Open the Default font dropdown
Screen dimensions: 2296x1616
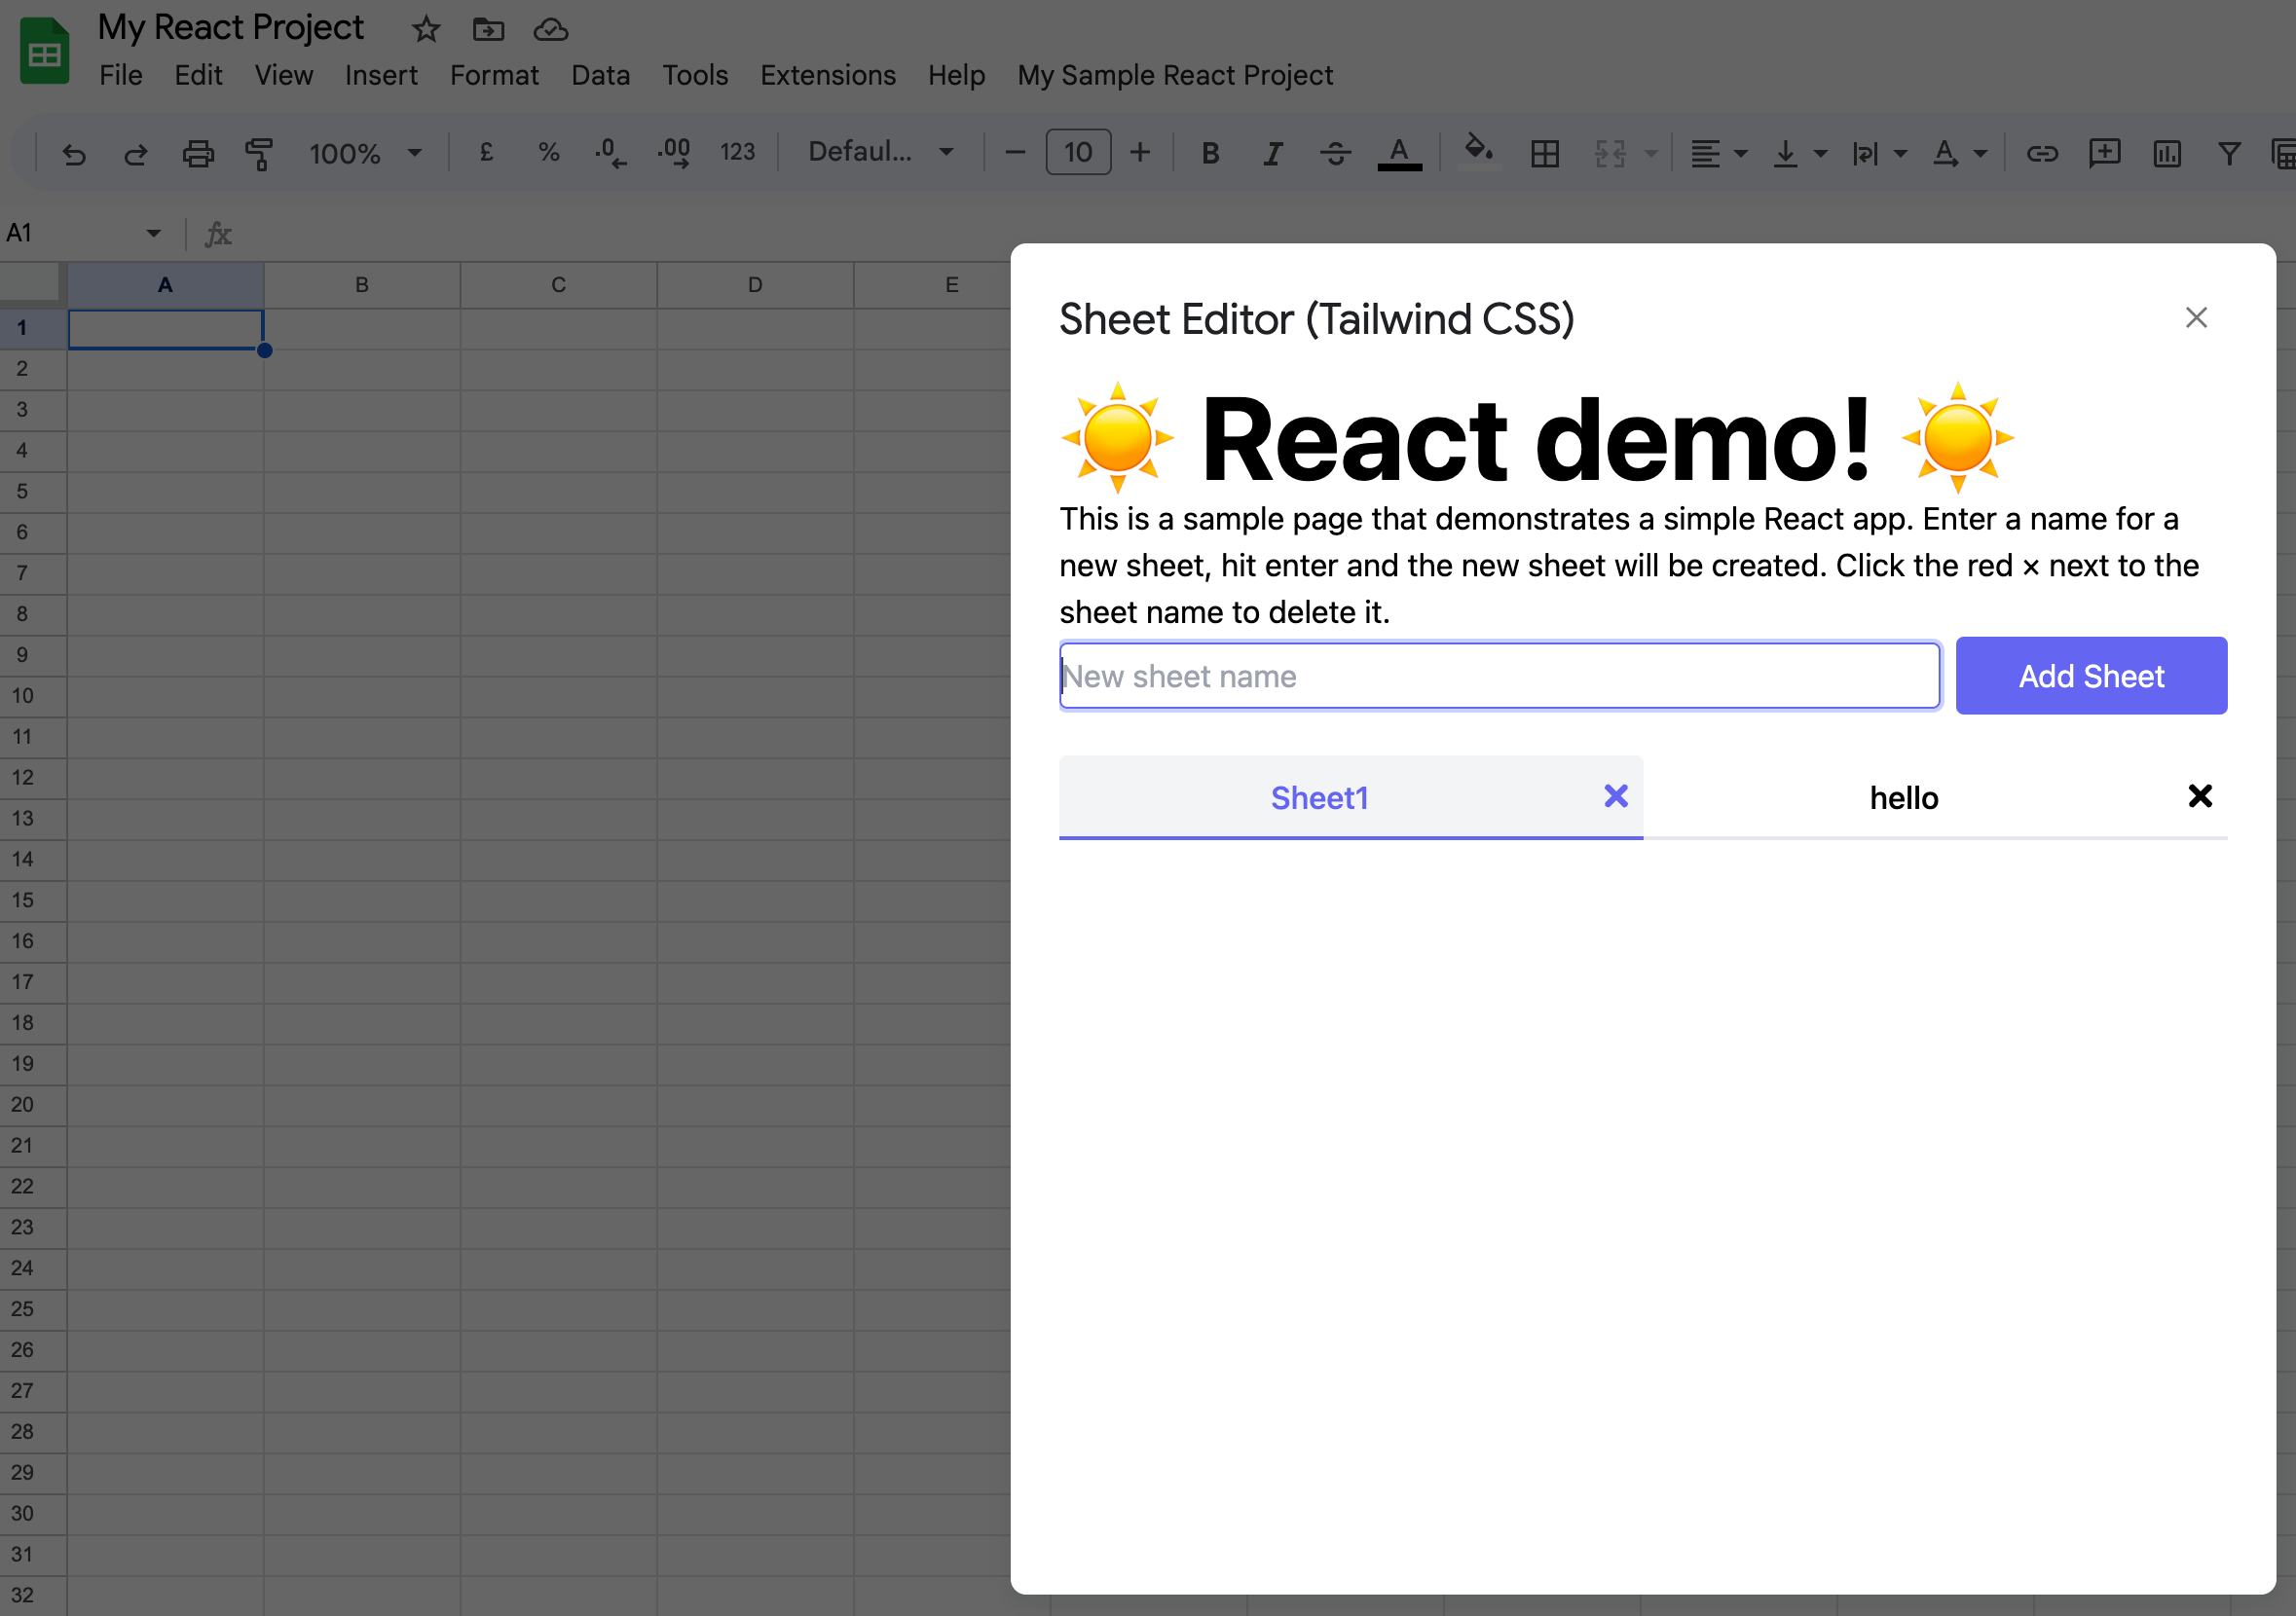pyautogui.click(x=880, y=152)
